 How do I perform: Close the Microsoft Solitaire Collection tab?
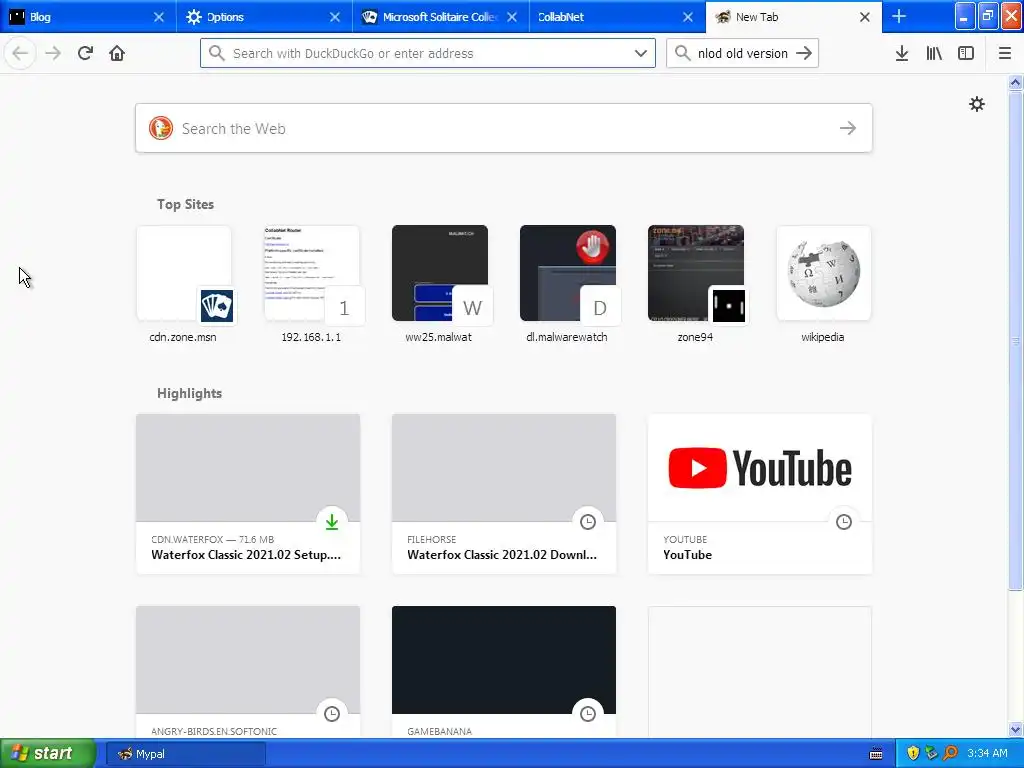coord(511,17)
